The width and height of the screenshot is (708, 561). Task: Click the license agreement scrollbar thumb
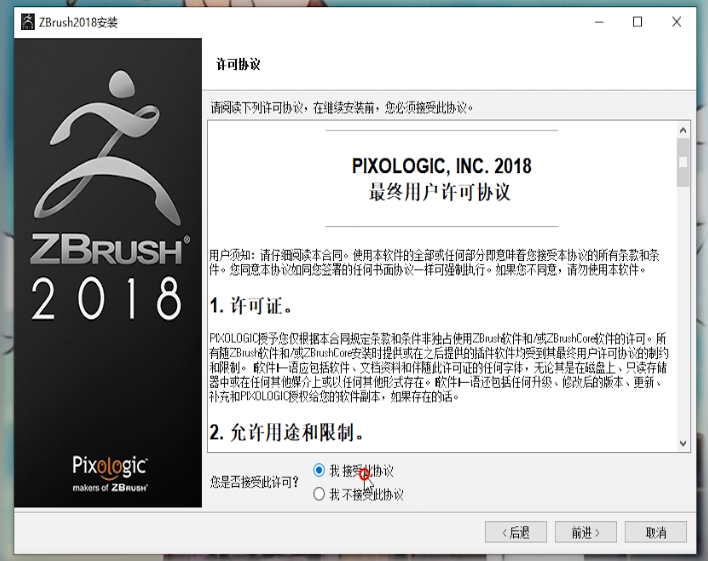tap(683, 163)
